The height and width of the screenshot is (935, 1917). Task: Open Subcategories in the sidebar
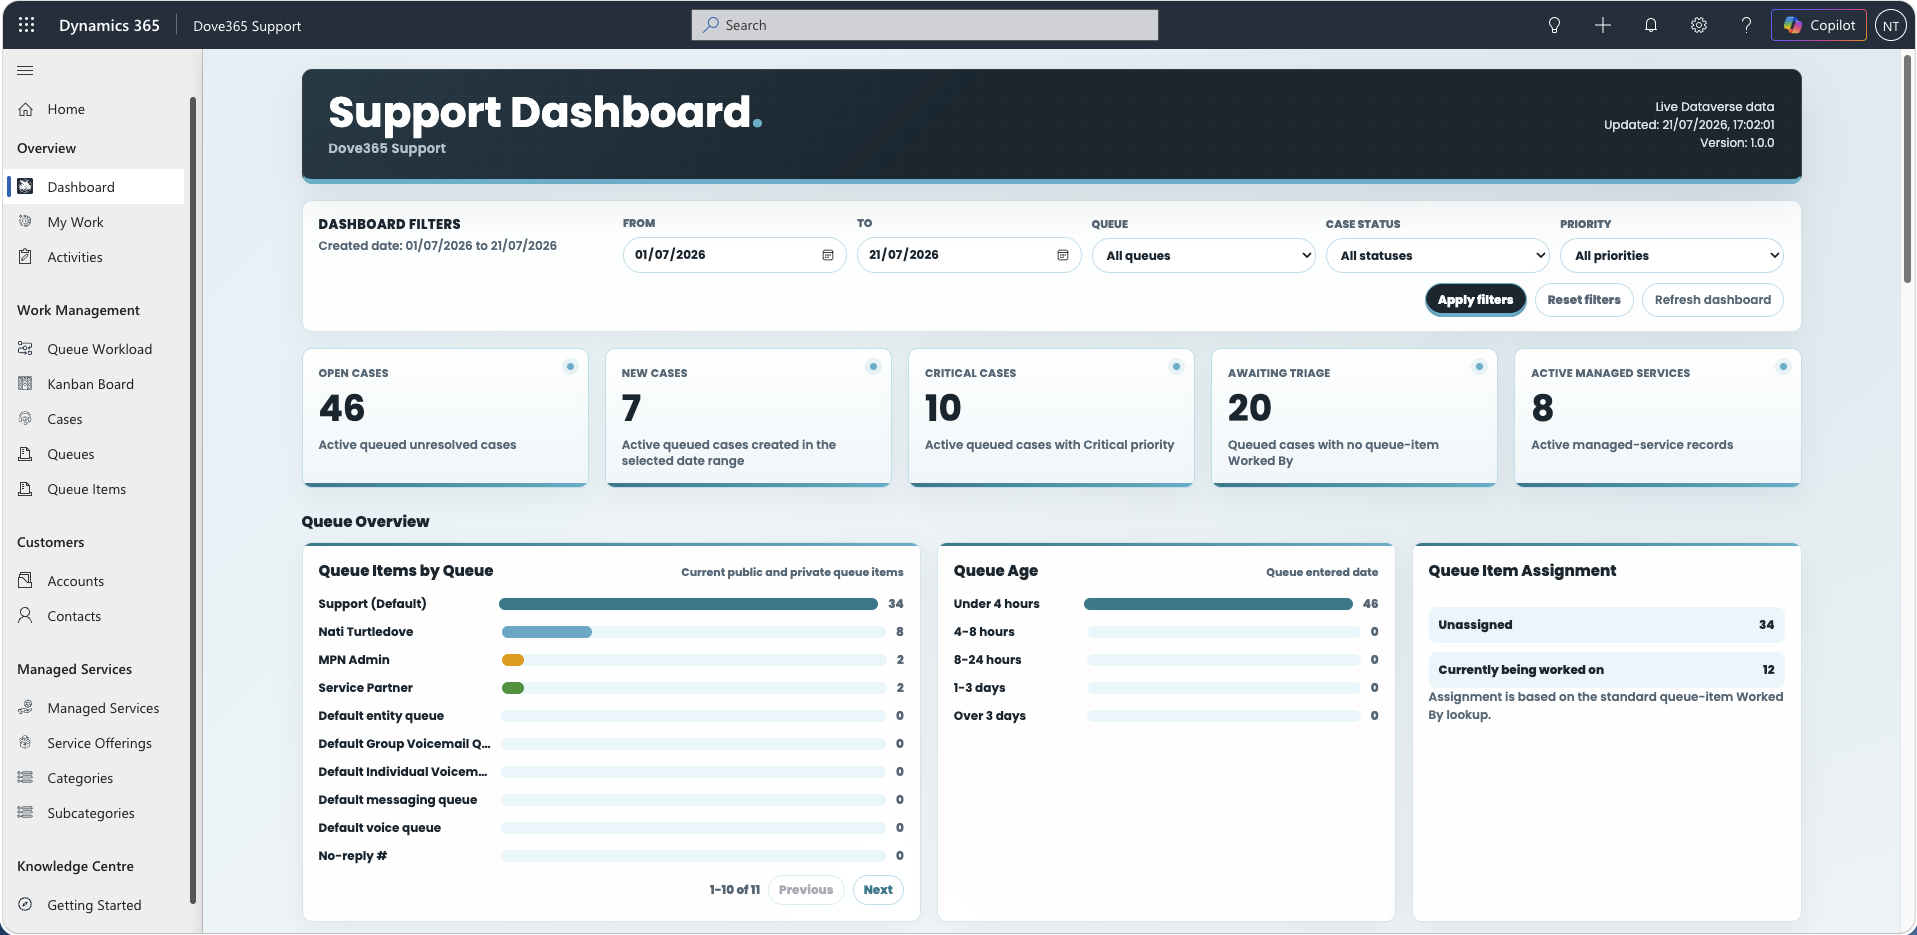[95, 813]
